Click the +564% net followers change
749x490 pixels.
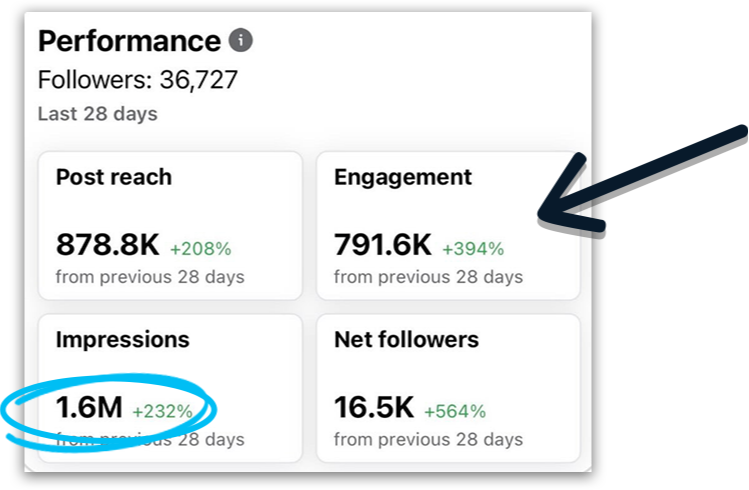point(455,410)
